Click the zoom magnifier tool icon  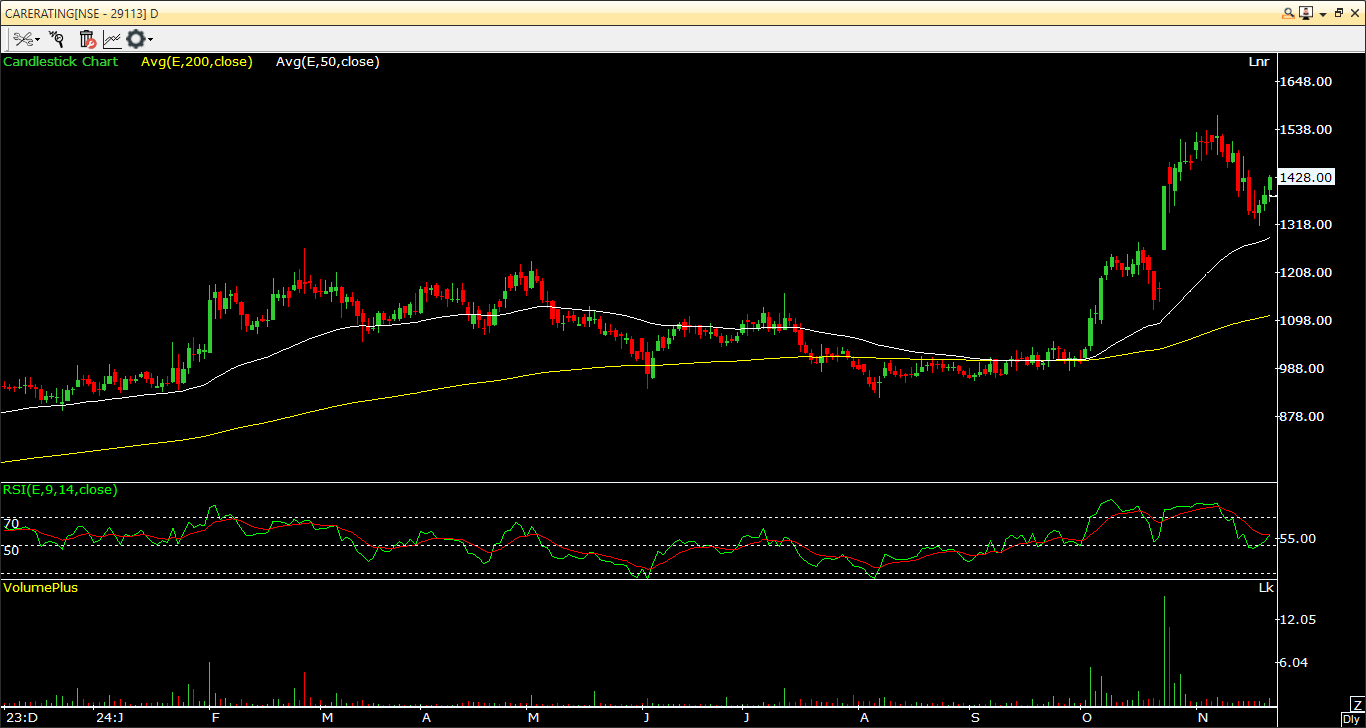pyautogui.click(x=56, y=39)
